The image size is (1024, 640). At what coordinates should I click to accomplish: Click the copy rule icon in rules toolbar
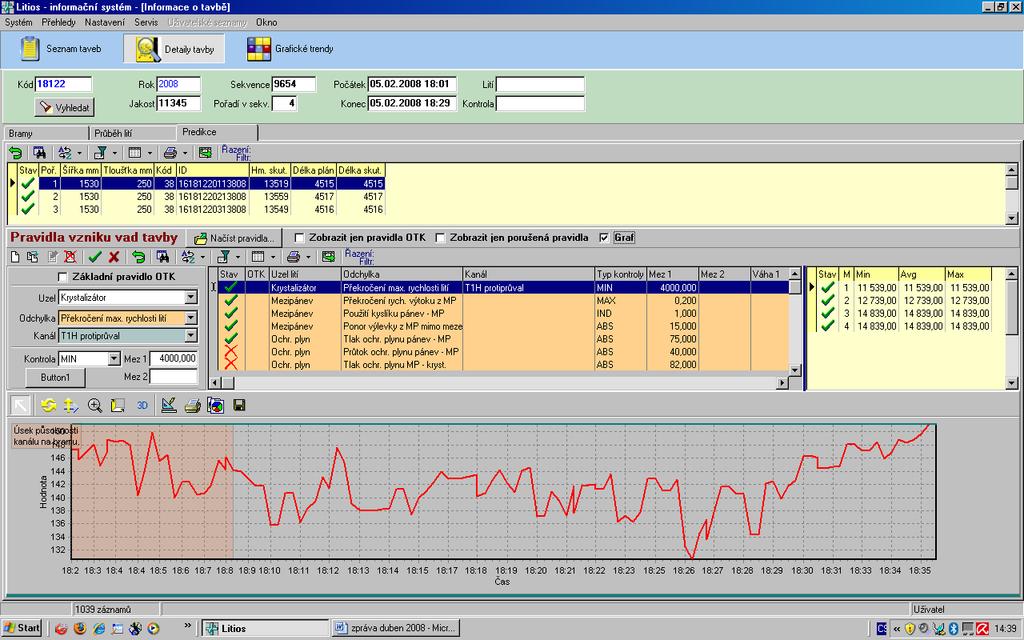point(33,257)
